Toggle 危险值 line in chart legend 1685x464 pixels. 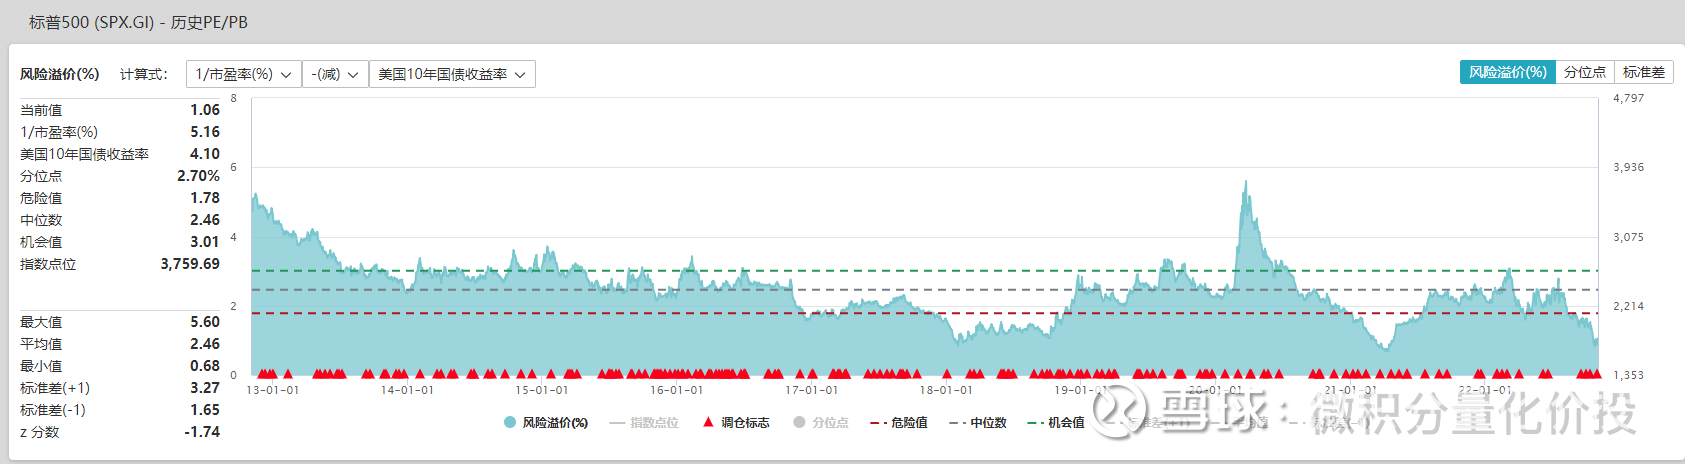[x=899, y=423]
